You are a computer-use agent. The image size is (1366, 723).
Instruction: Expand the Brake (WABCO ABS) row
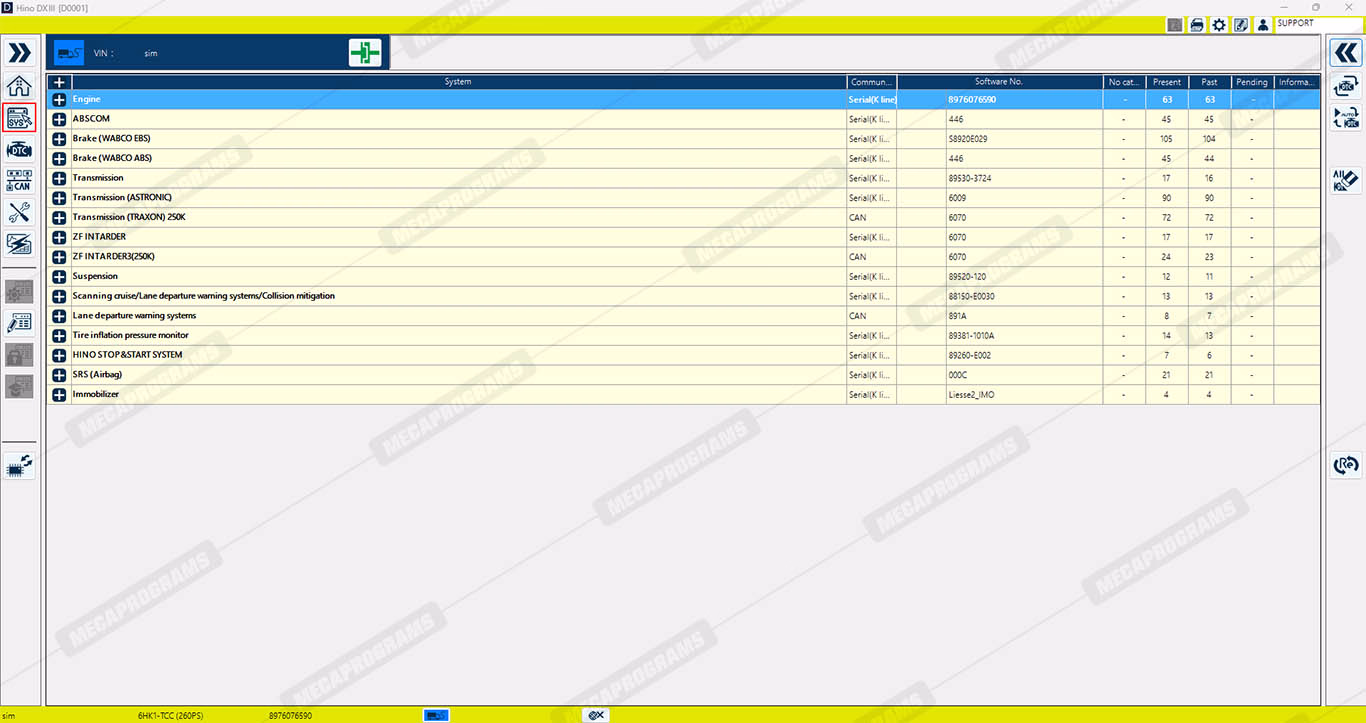[x=59, y=159]
